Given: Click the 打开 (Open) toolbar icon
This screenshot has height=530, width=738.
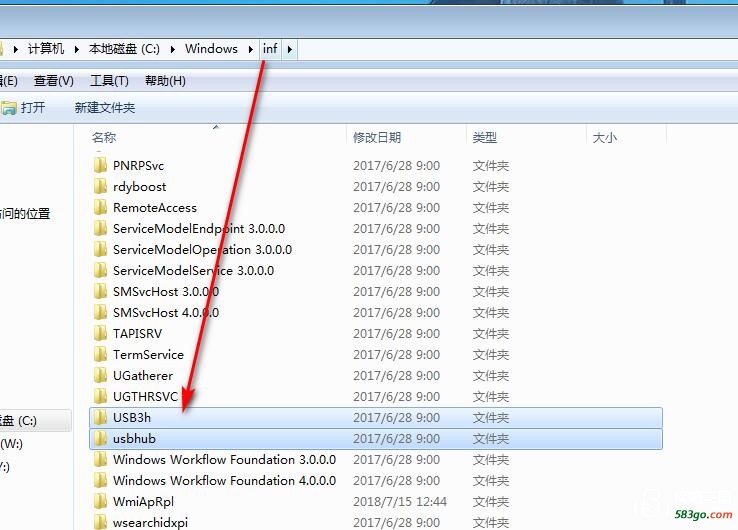Looking at the screenshot, I should [8, 108].
